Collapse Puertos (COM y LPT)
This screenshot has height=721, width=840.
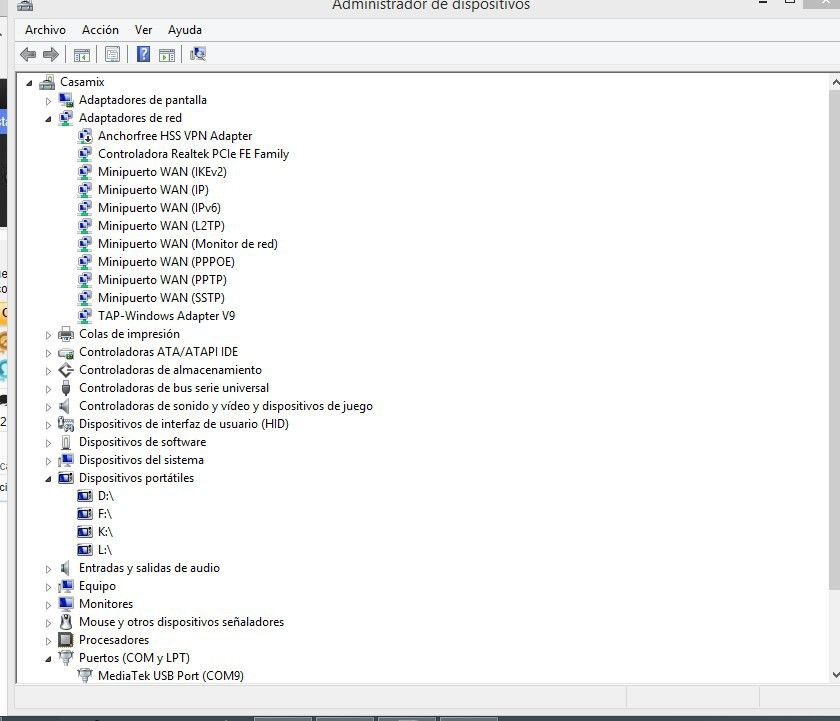tap(48, 659)
